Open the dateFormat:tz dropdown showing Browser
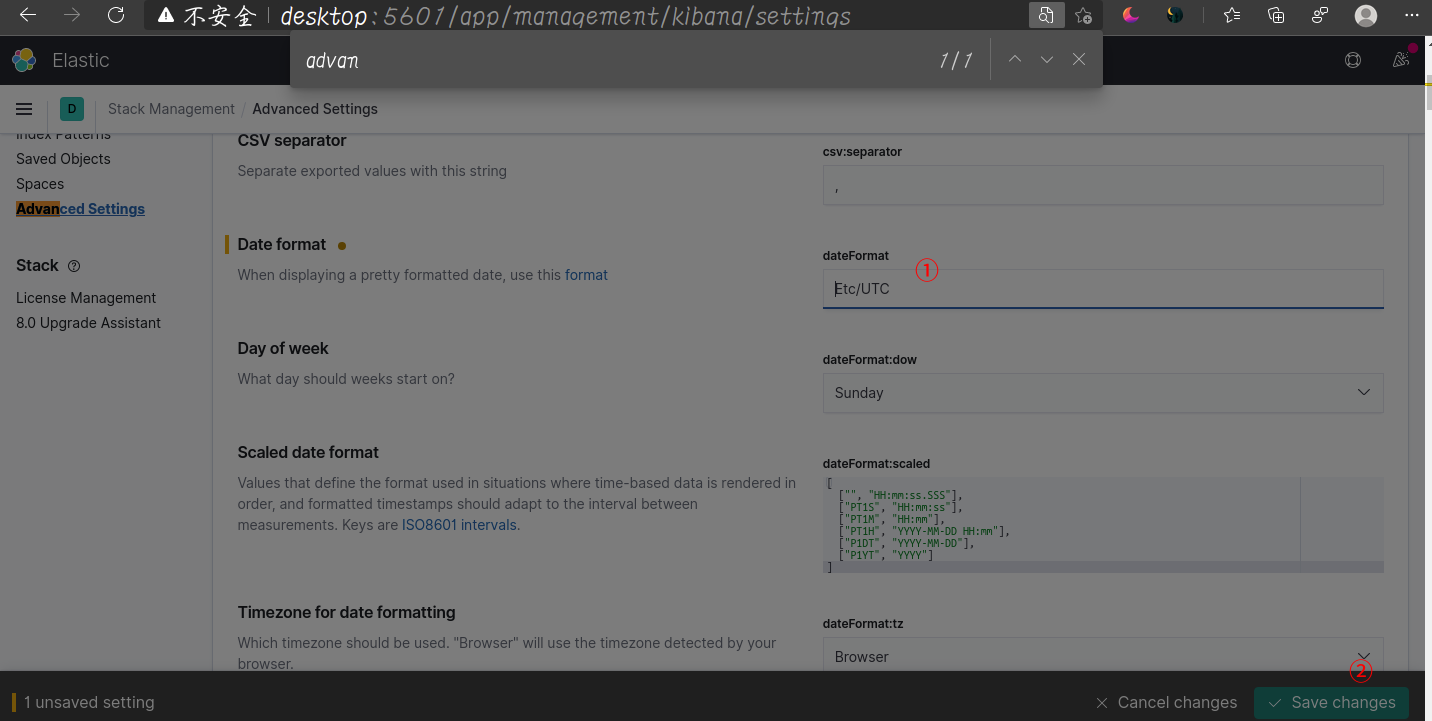The height and width of the screenshot is (721, 1432). click(x=1103, y=657)
